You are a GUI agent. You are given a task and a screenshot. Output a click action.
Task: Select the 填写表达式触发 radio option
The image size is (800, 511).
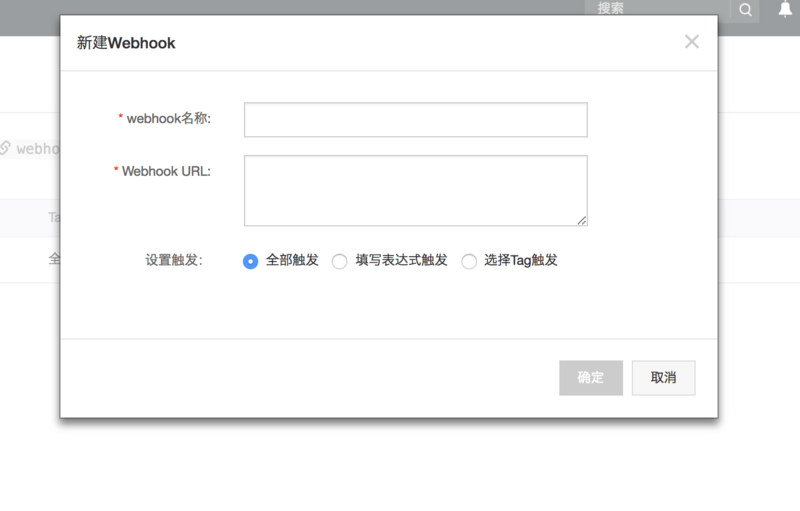pos(339,261)
